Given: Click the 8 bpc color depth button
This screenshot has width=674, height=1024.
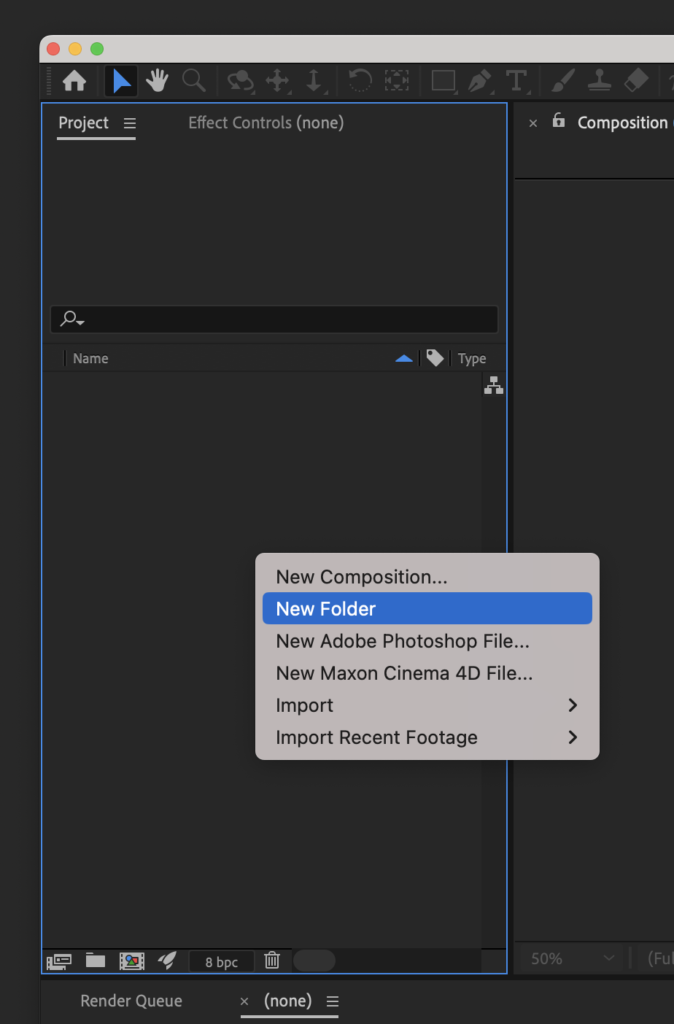Looking at the screenshot, I should [x=222, y=962].
